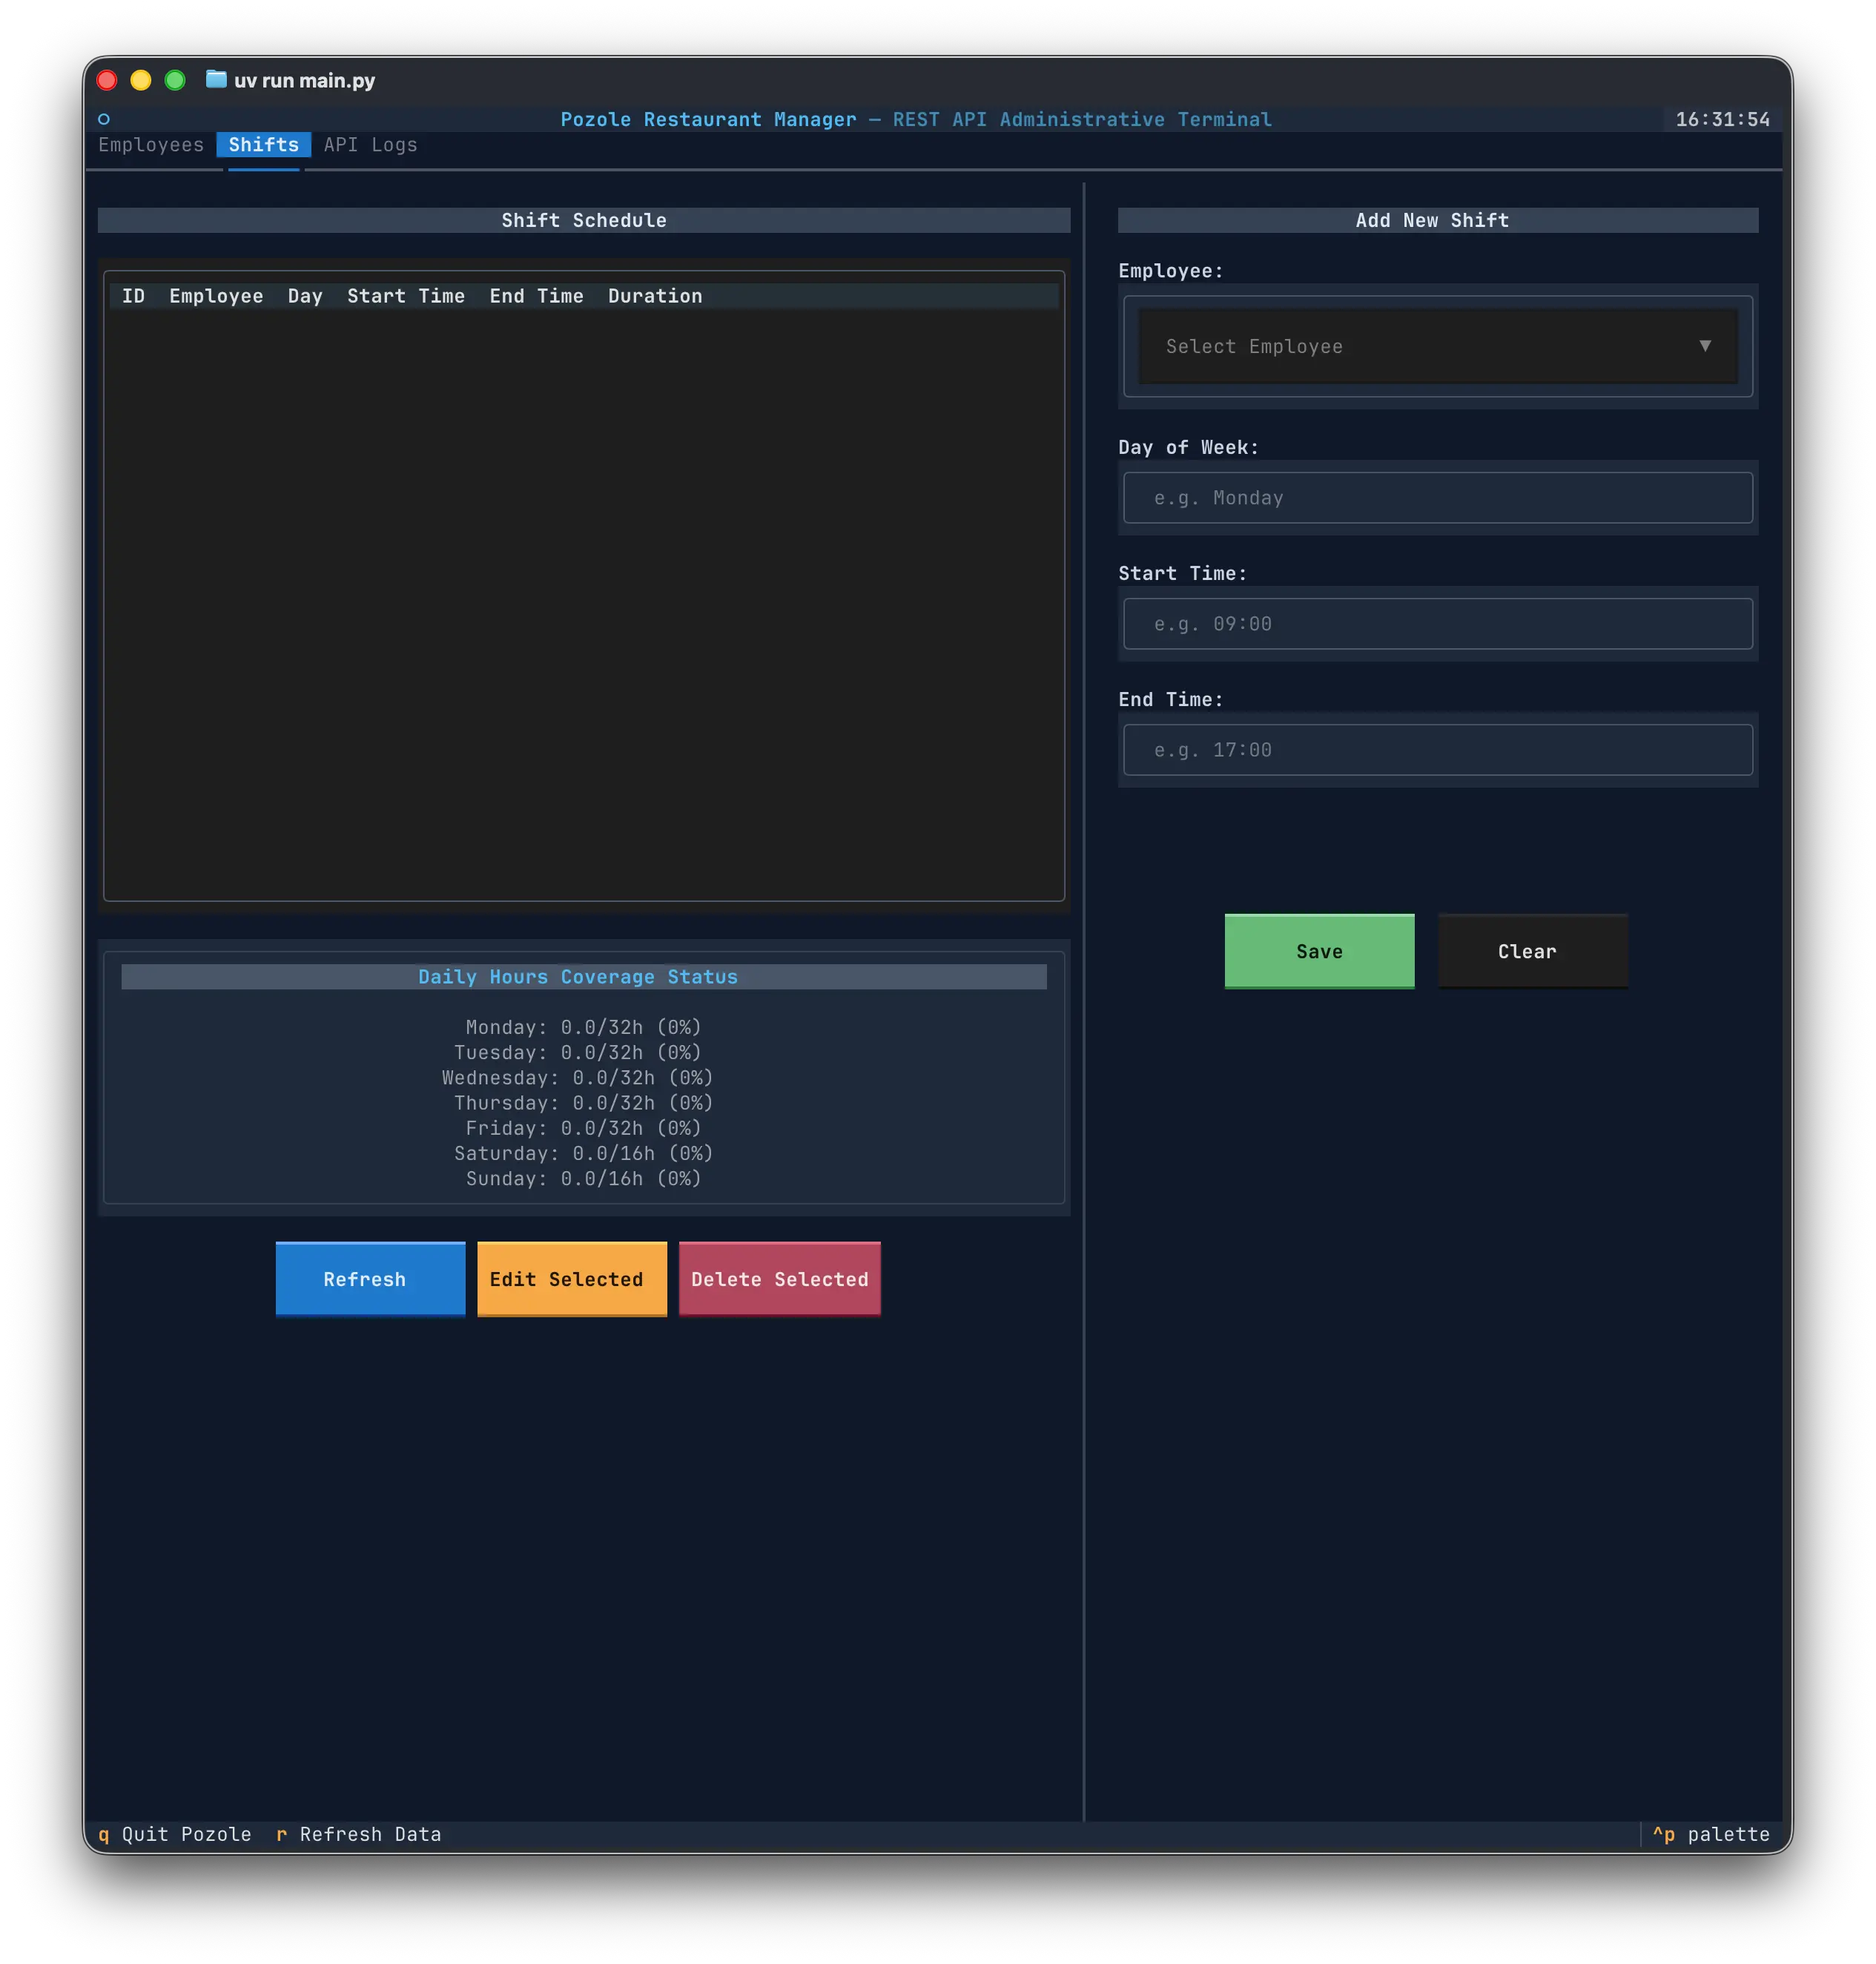This screenshot has width=1876, height=1964.
Task: Focus the Start Time input field
Action: (1437, 624)
